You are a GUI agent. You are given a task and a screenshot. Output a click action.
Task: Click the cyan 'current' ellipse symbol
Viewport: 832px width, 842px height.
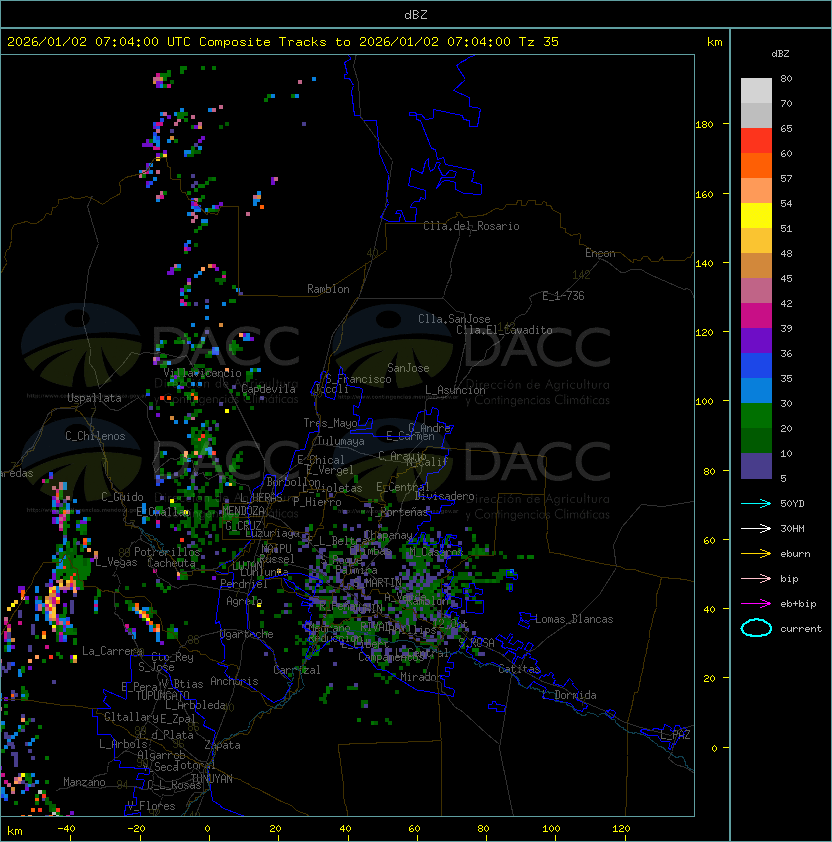point(756,628)
